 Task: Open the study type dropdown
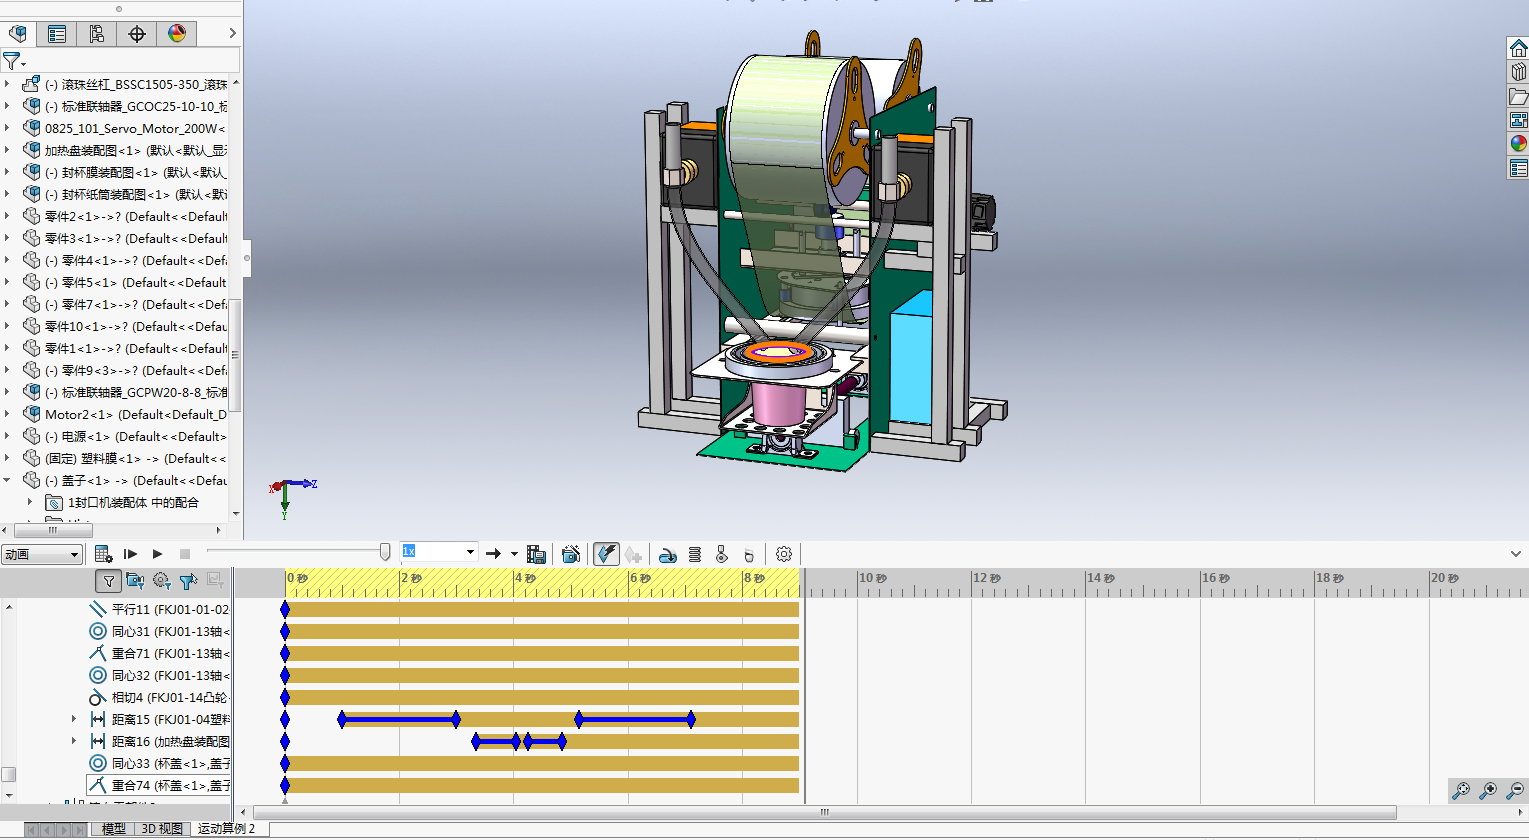click(42, 554)
